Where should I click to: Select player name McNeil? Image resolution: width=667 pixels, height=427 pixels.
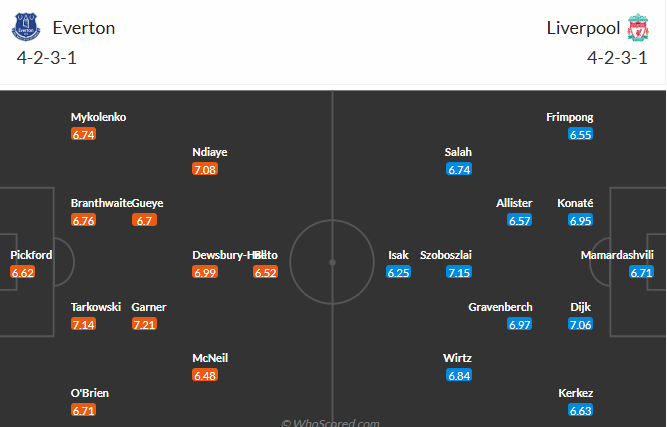click(211, 358)
